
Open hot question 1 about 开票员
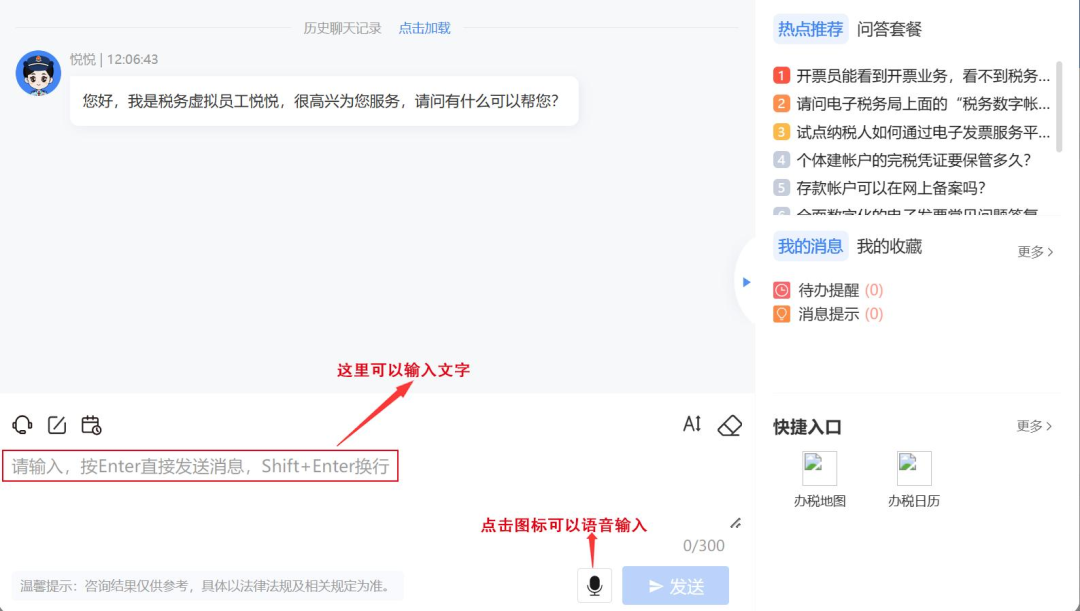(911, 75)
